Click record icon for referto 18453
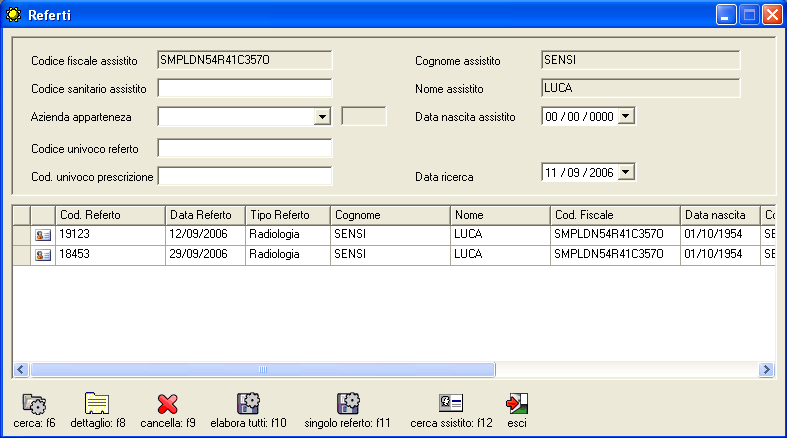This screenshot has height=438, width=787. 43,255
